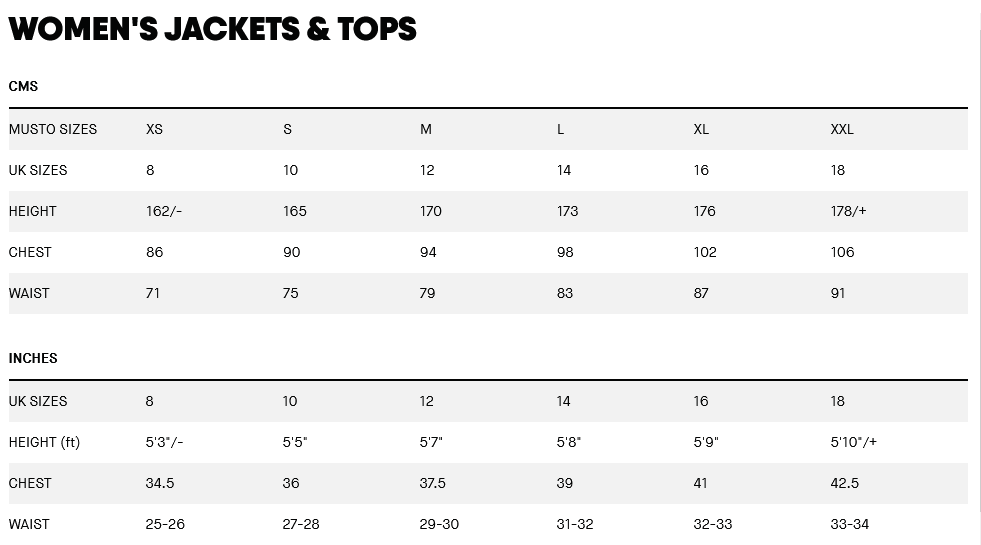Pick waist value 83 in CMS table
The image size is (981, 545).
(565, 293)
